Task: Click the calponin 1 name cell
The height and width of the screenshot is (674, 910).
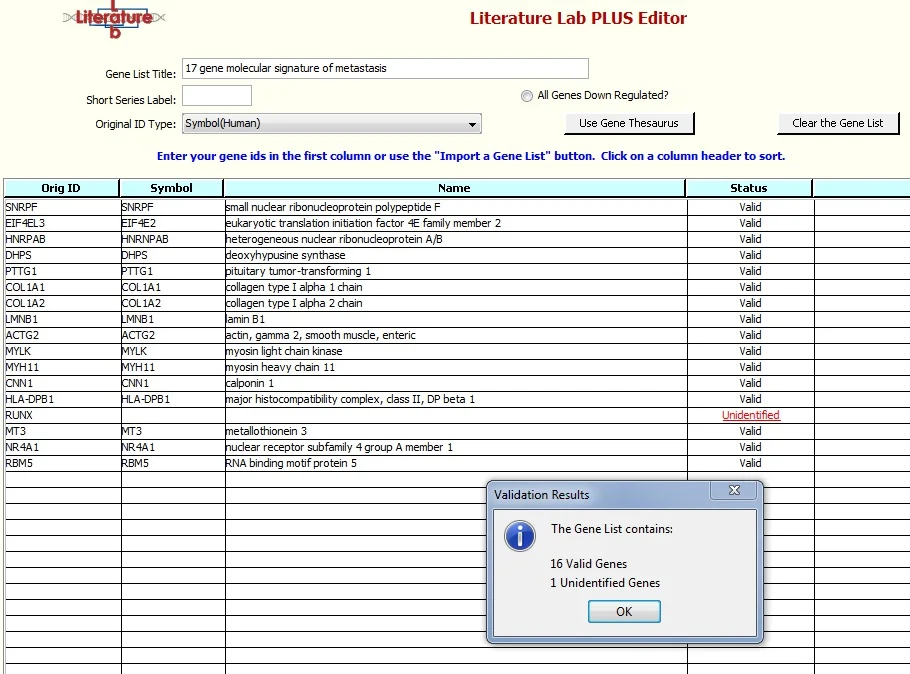Action: point(456,383)
